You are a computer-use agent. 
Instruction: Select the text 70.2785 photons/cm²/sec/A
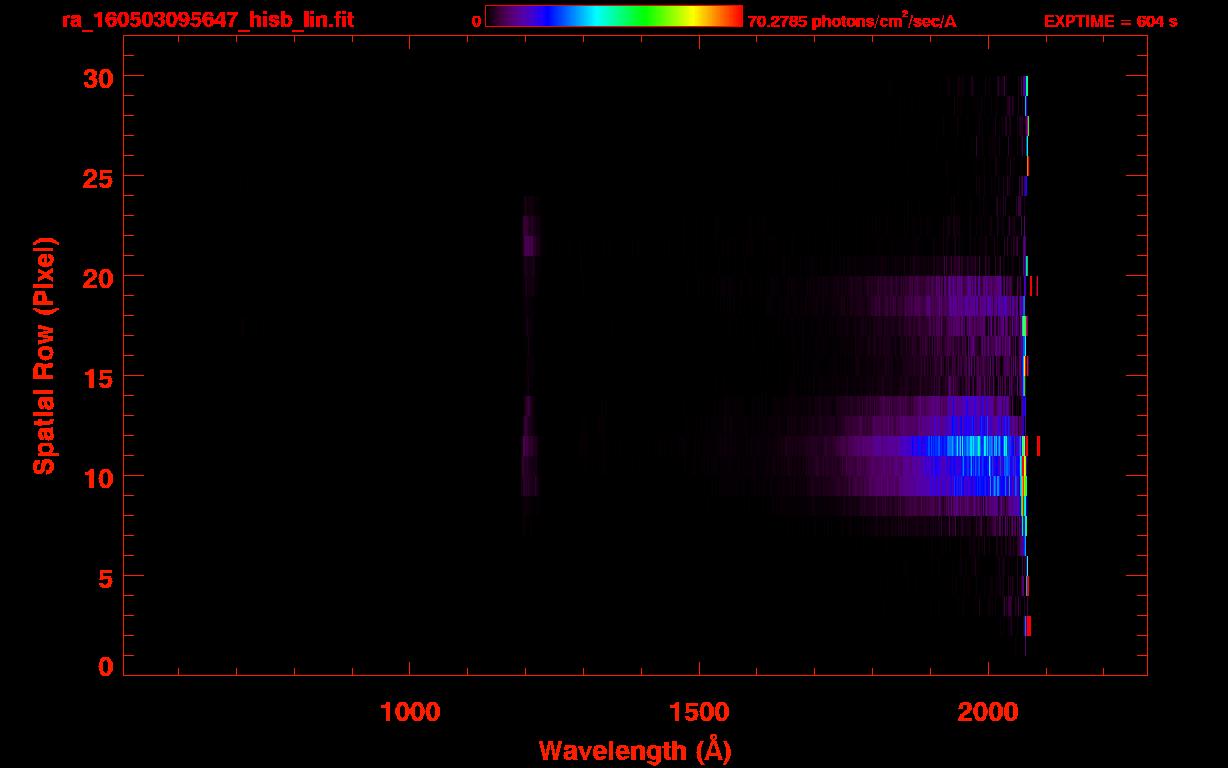[852, 21]
